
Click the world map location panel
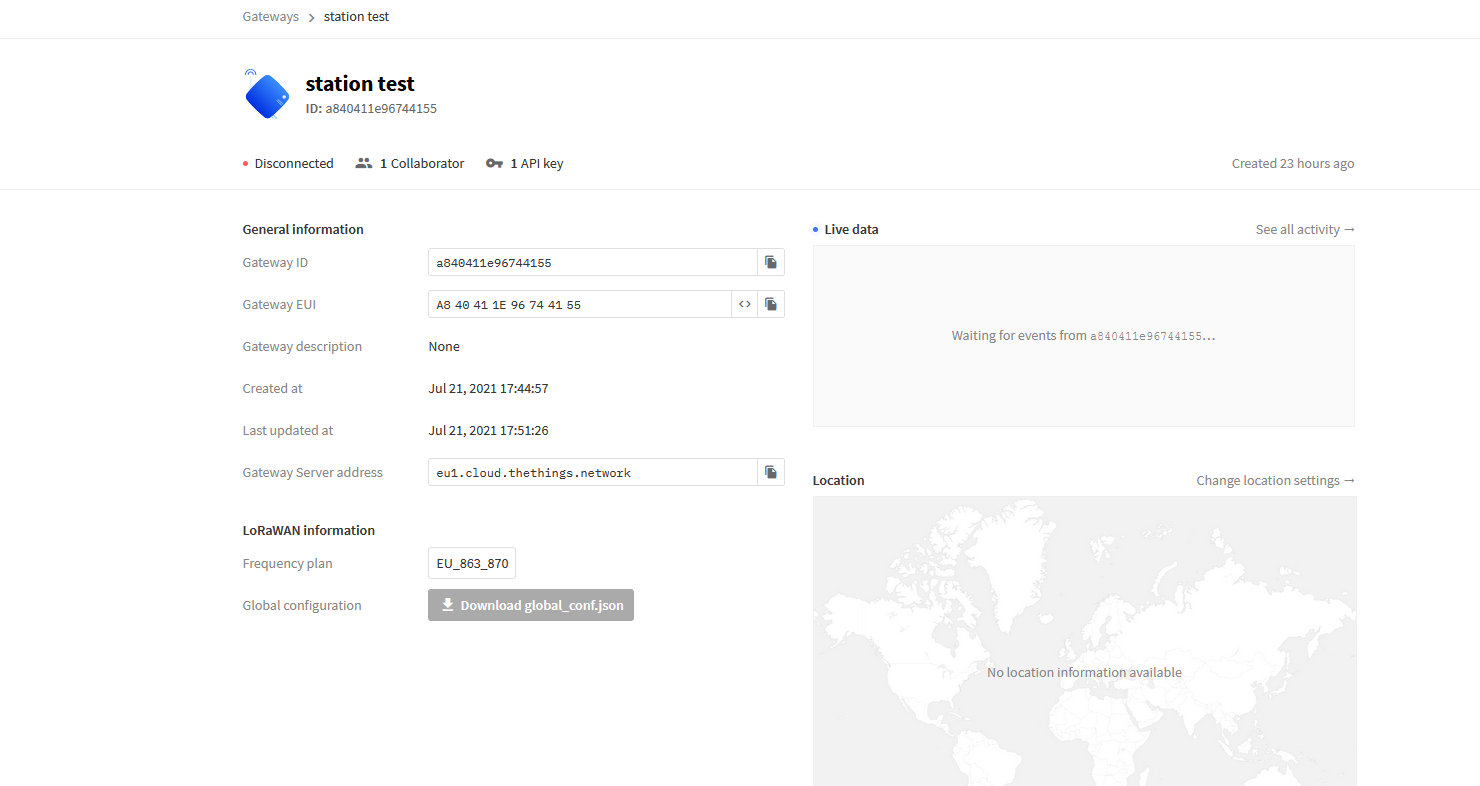(1084, 641)
